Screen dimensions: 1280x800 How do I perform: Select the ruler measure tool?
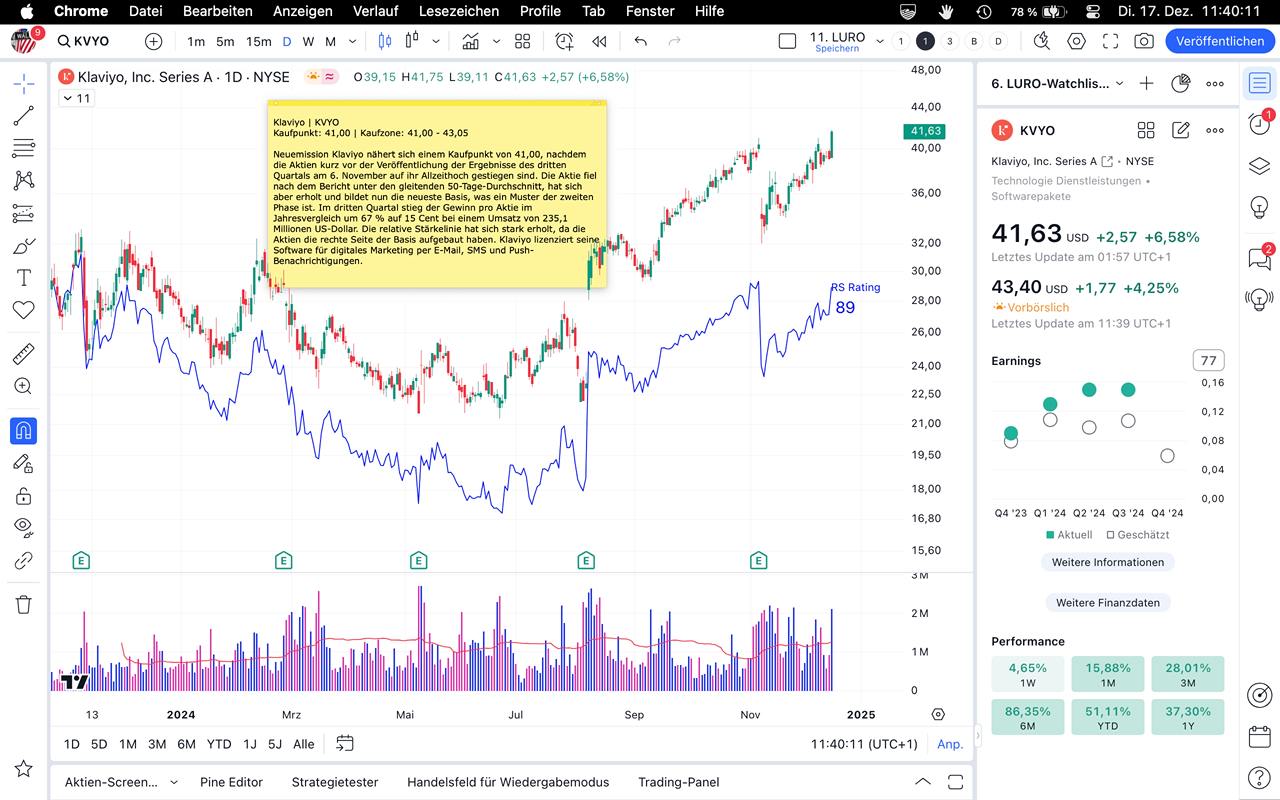point(23,354)
